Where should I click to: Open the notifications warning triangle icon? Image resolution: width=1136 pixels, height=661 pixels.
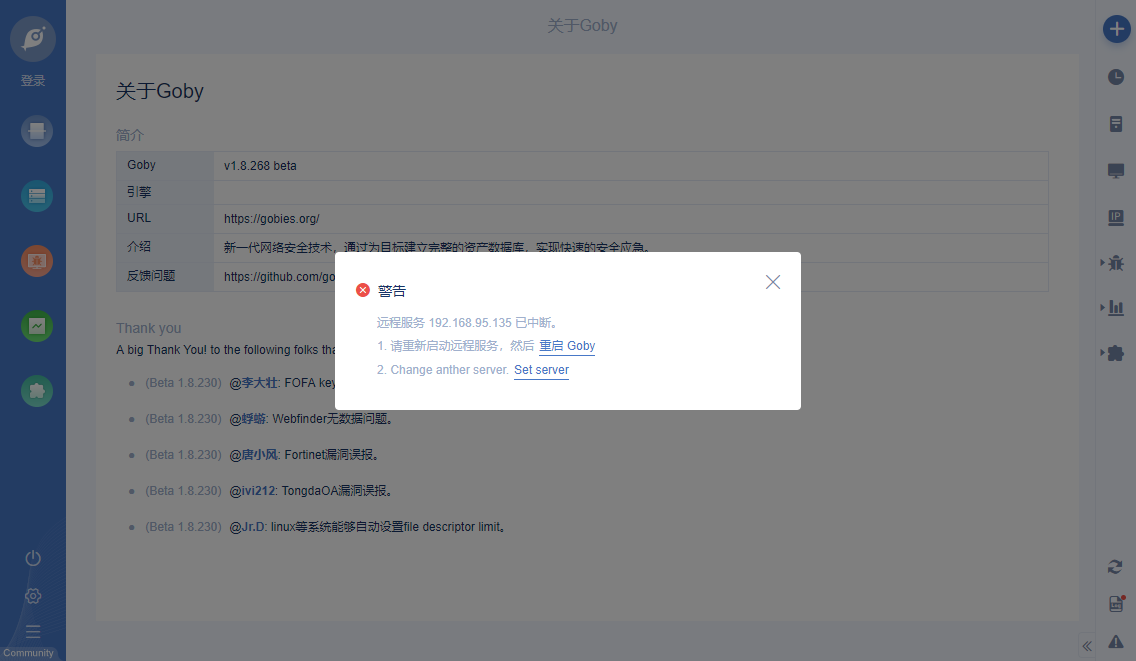coord(1115,641)
